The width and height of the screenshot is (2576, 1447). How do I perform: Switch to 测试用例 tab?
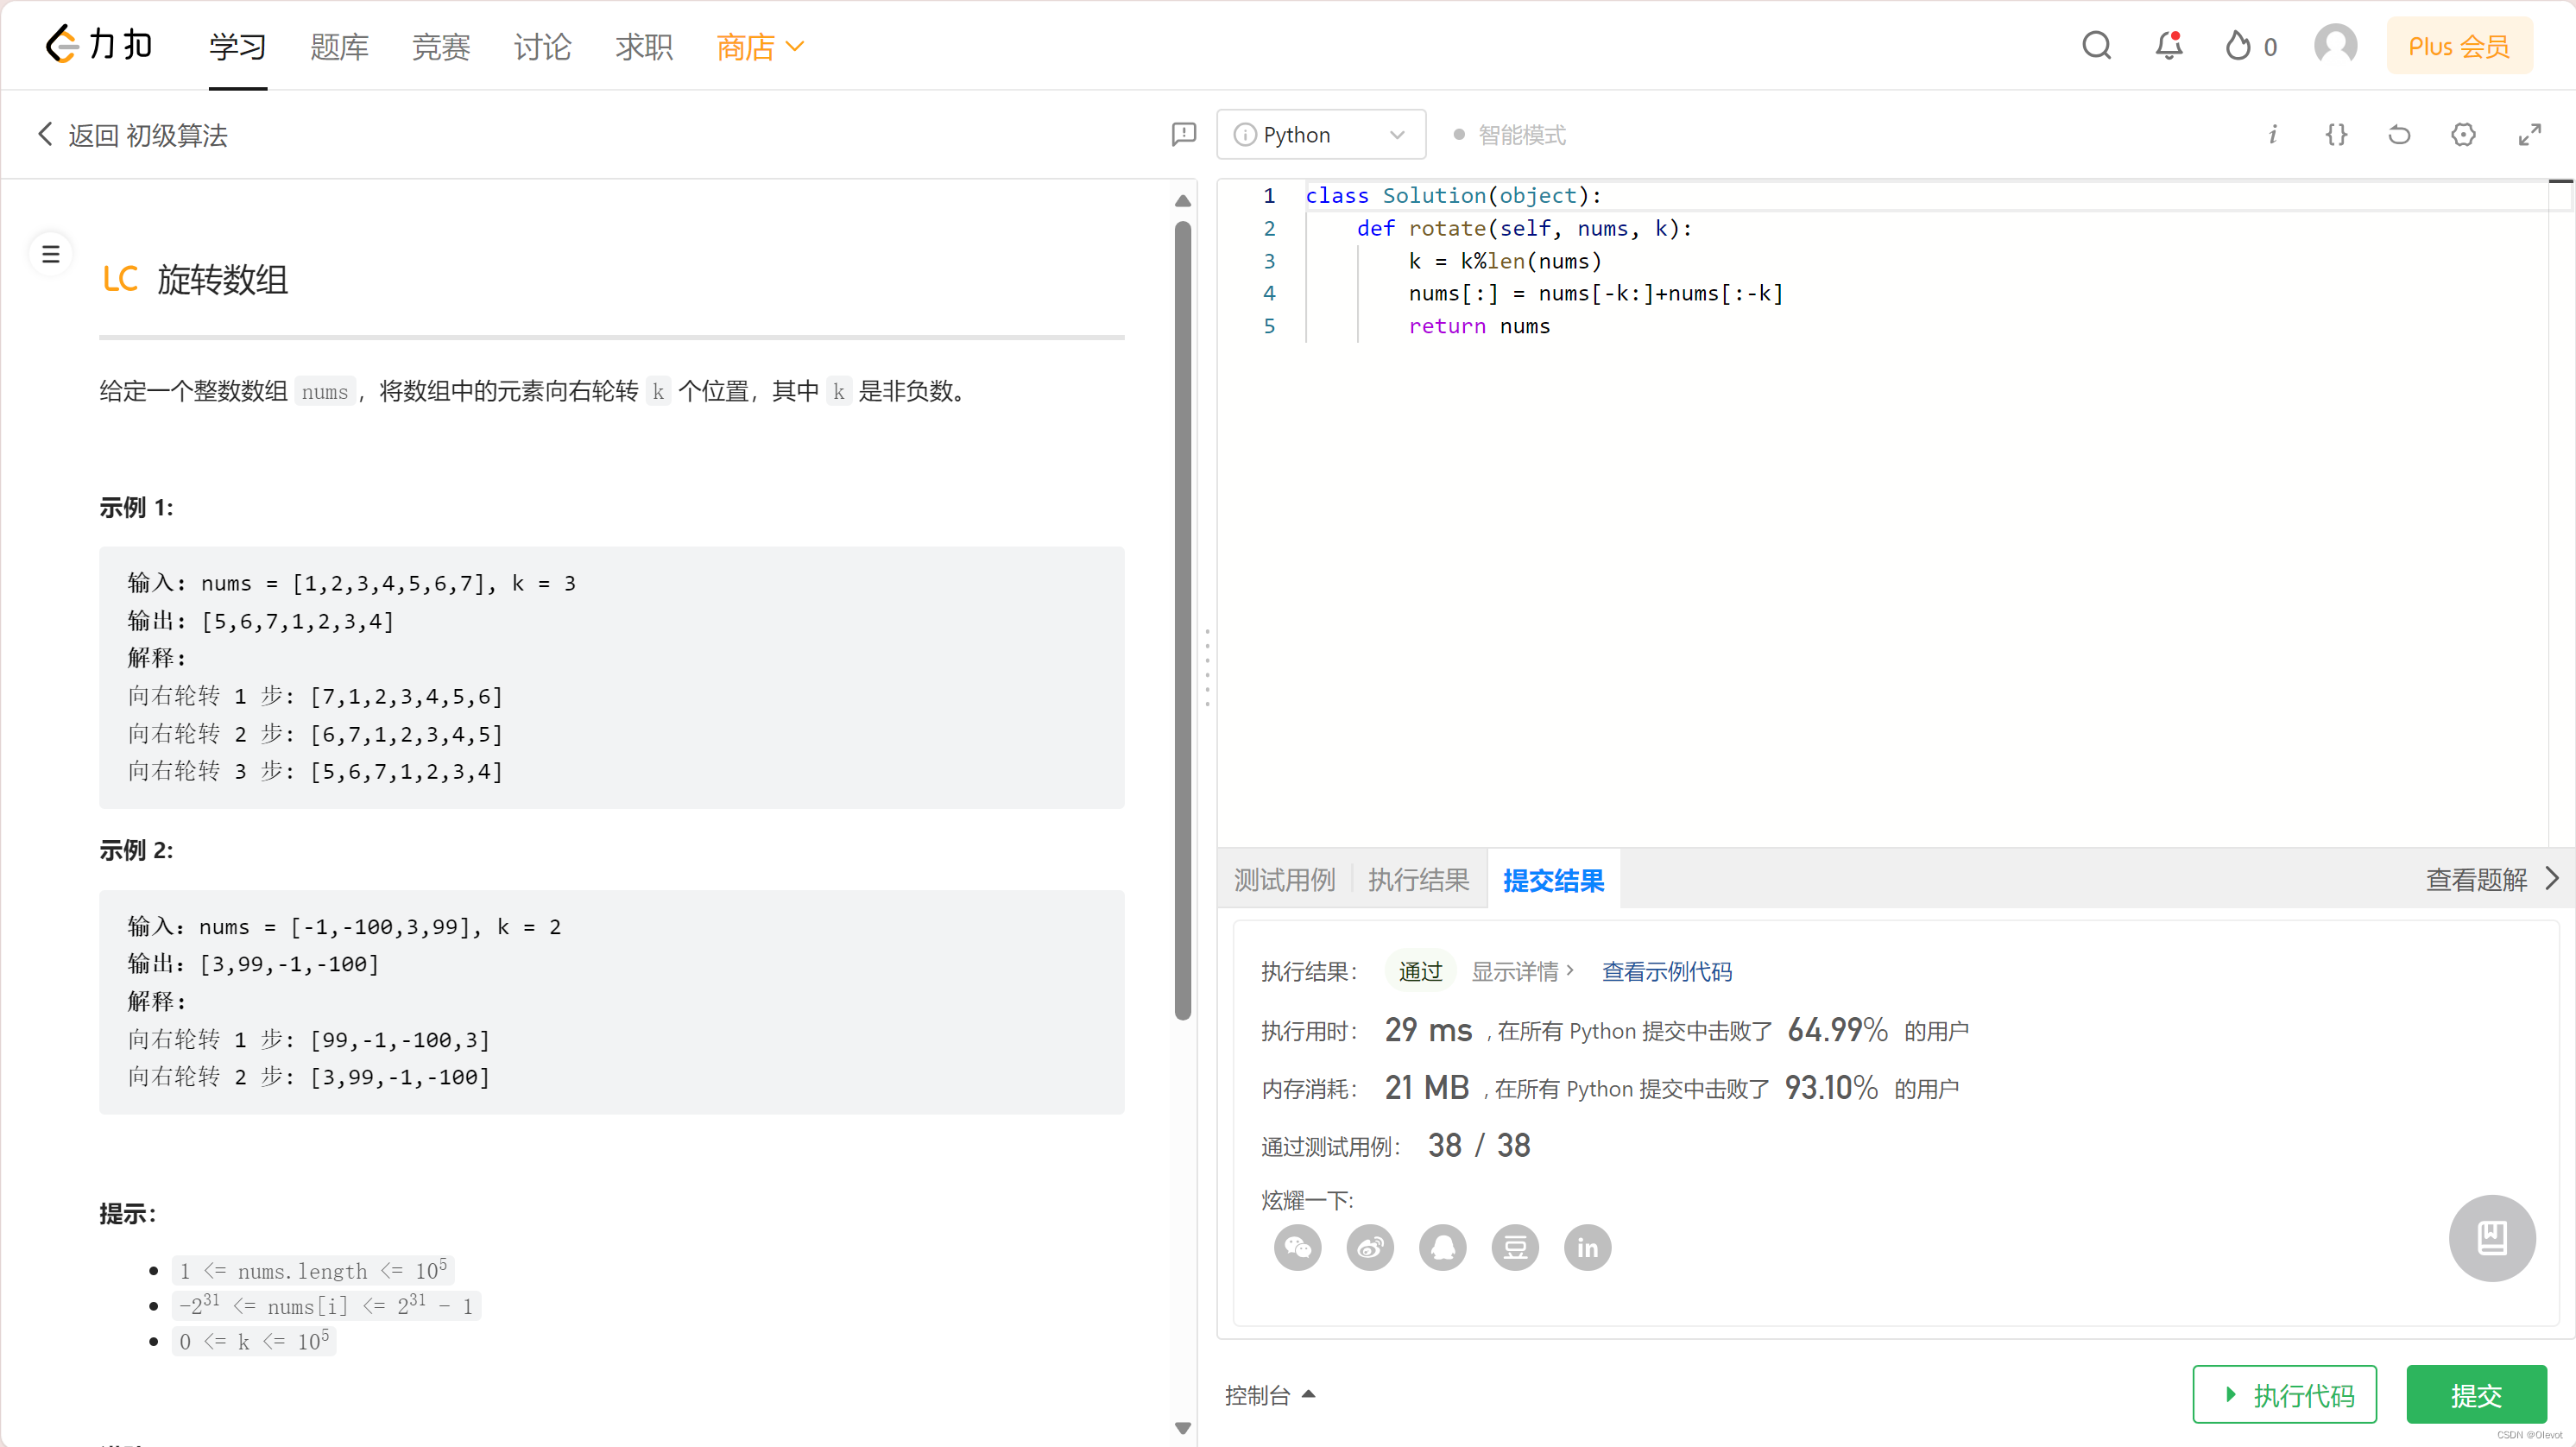[1284, 879]
